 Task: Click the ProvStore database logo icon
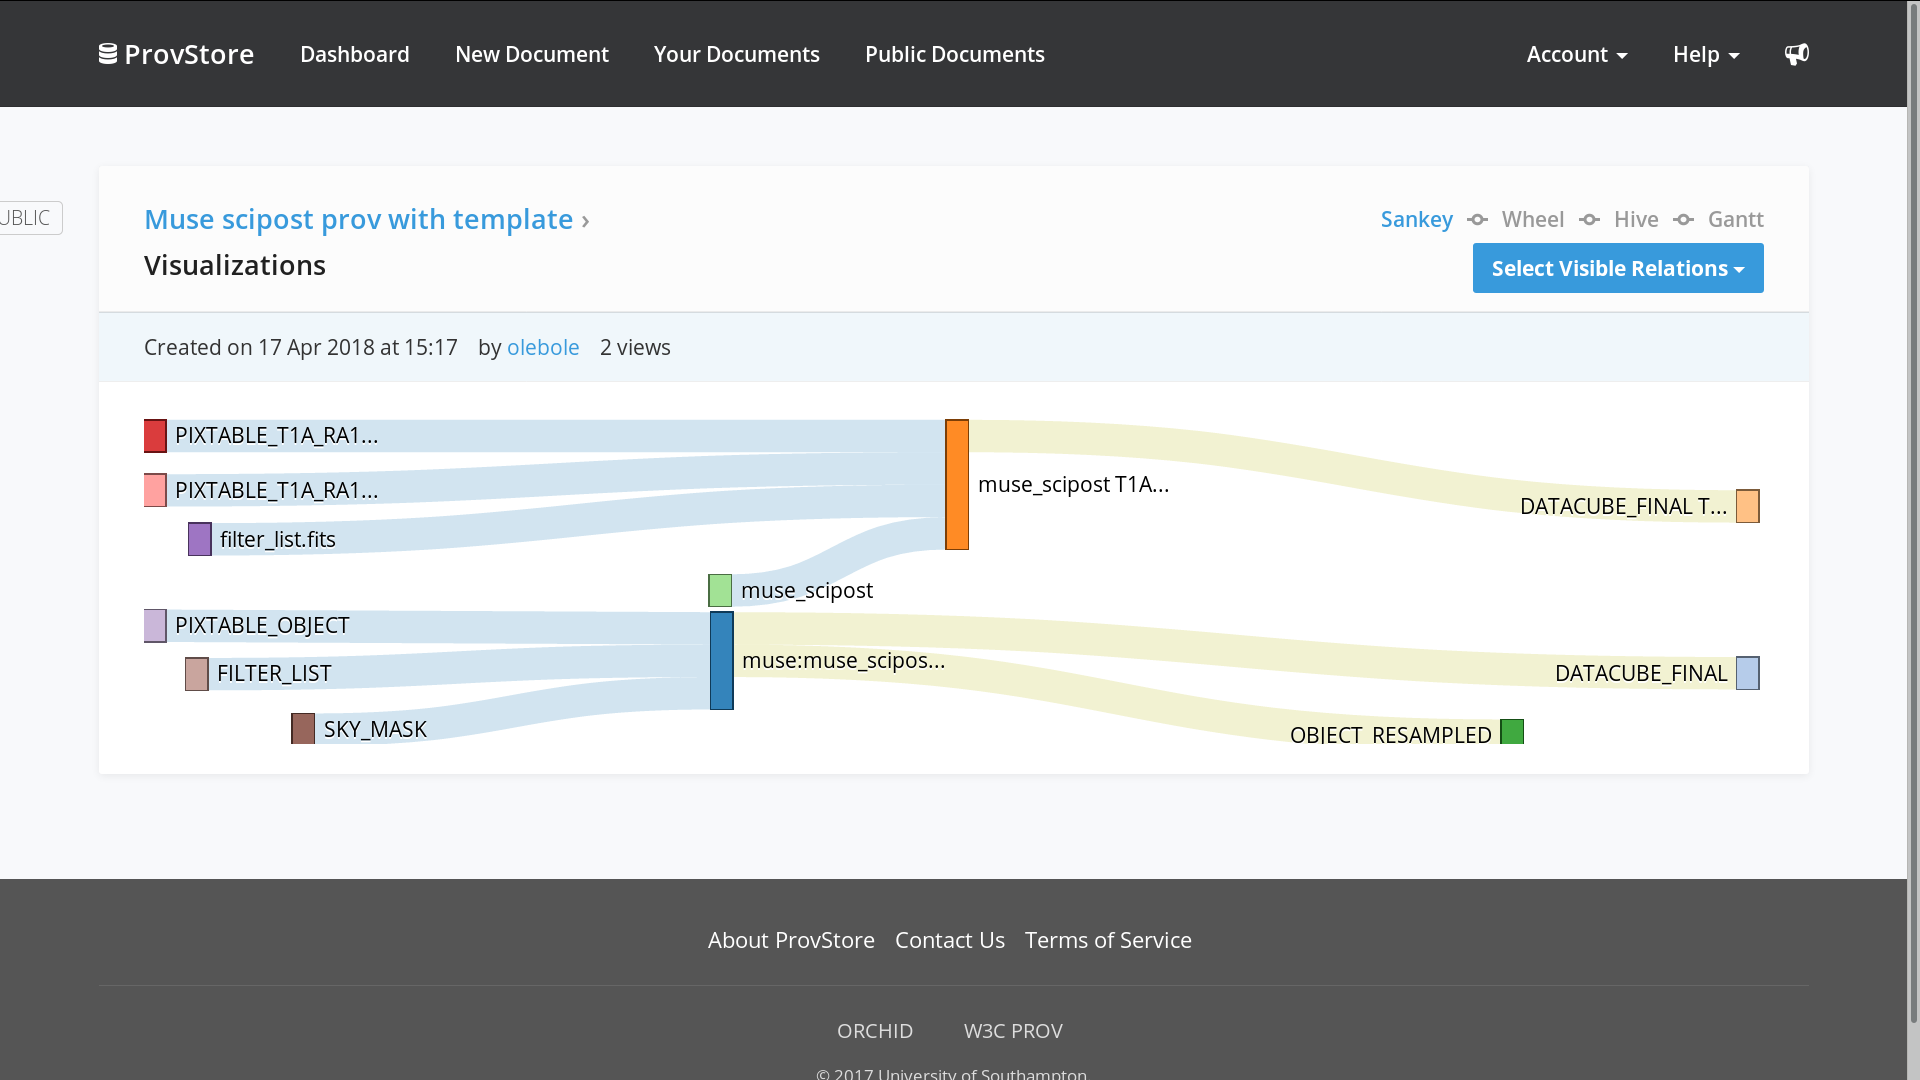tap(108, 54)
